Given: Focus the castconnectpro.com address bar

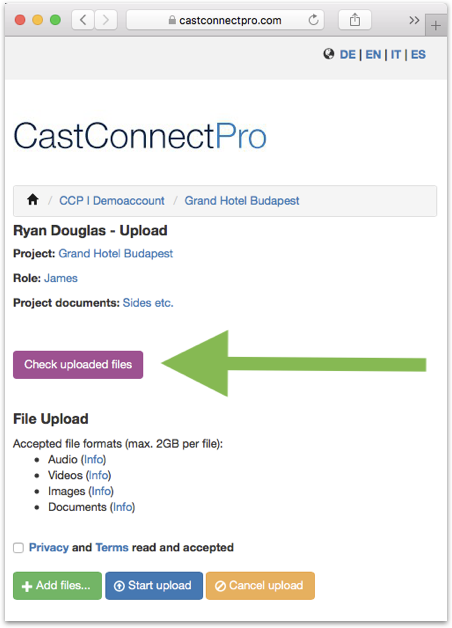Looking at the screenshot, I should (225, 20).
